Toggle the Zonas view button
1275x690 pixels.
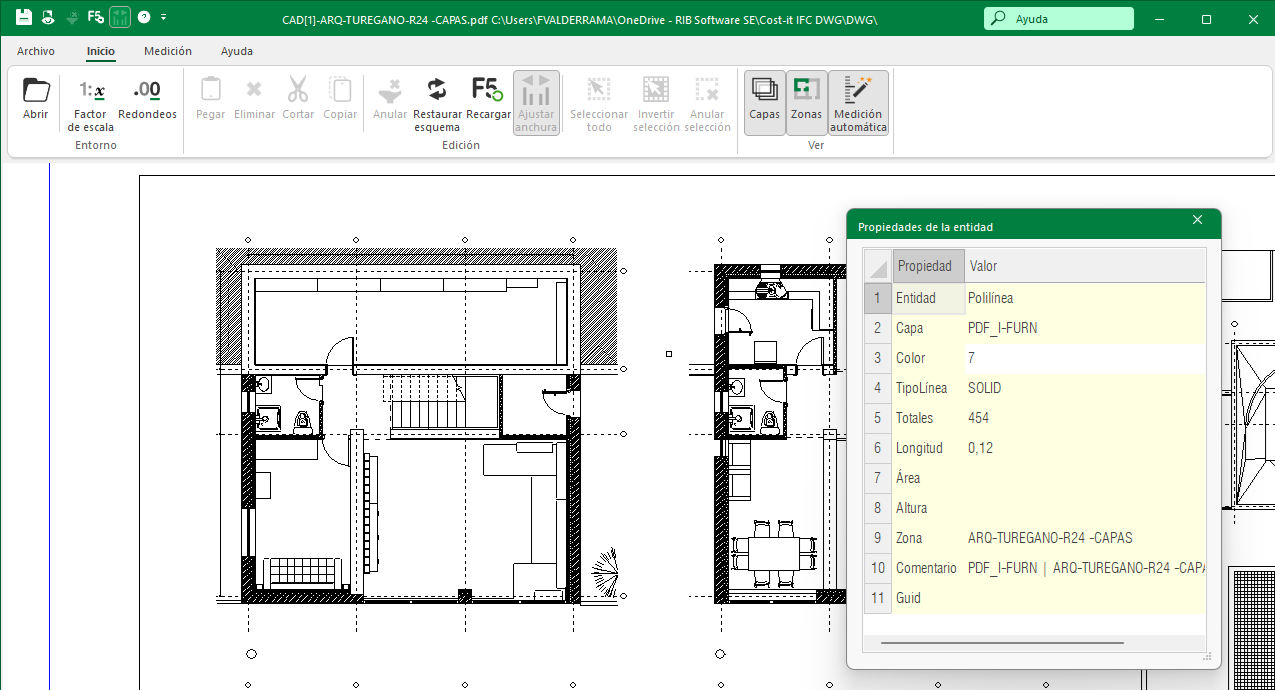[x=806, y=102]
